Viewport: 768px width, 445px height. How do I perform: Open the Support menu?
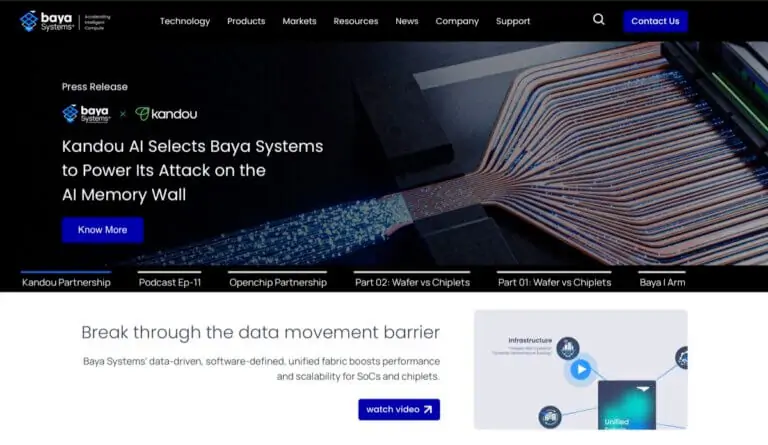coord(513,21)
